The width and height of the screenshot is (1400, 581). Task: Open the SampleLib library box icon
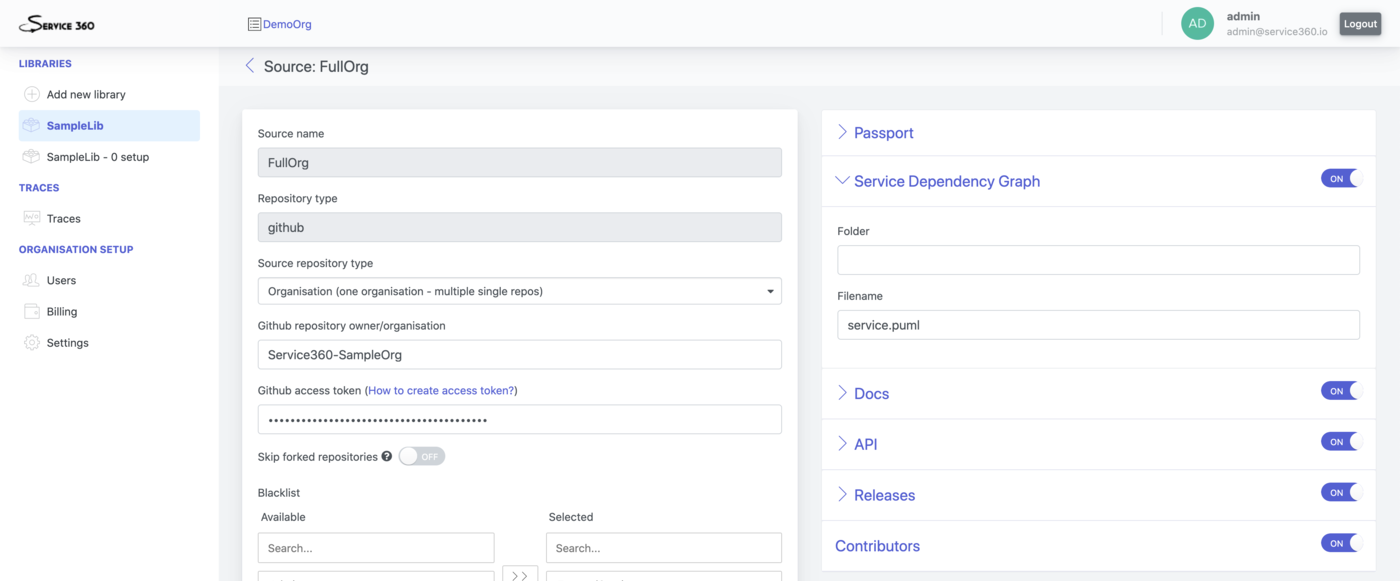[x=31, y=126]
